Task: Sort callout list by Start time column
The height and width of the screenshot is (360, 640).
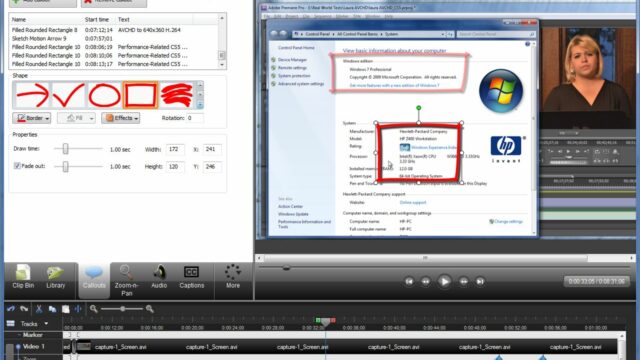Action: (98, 19)
